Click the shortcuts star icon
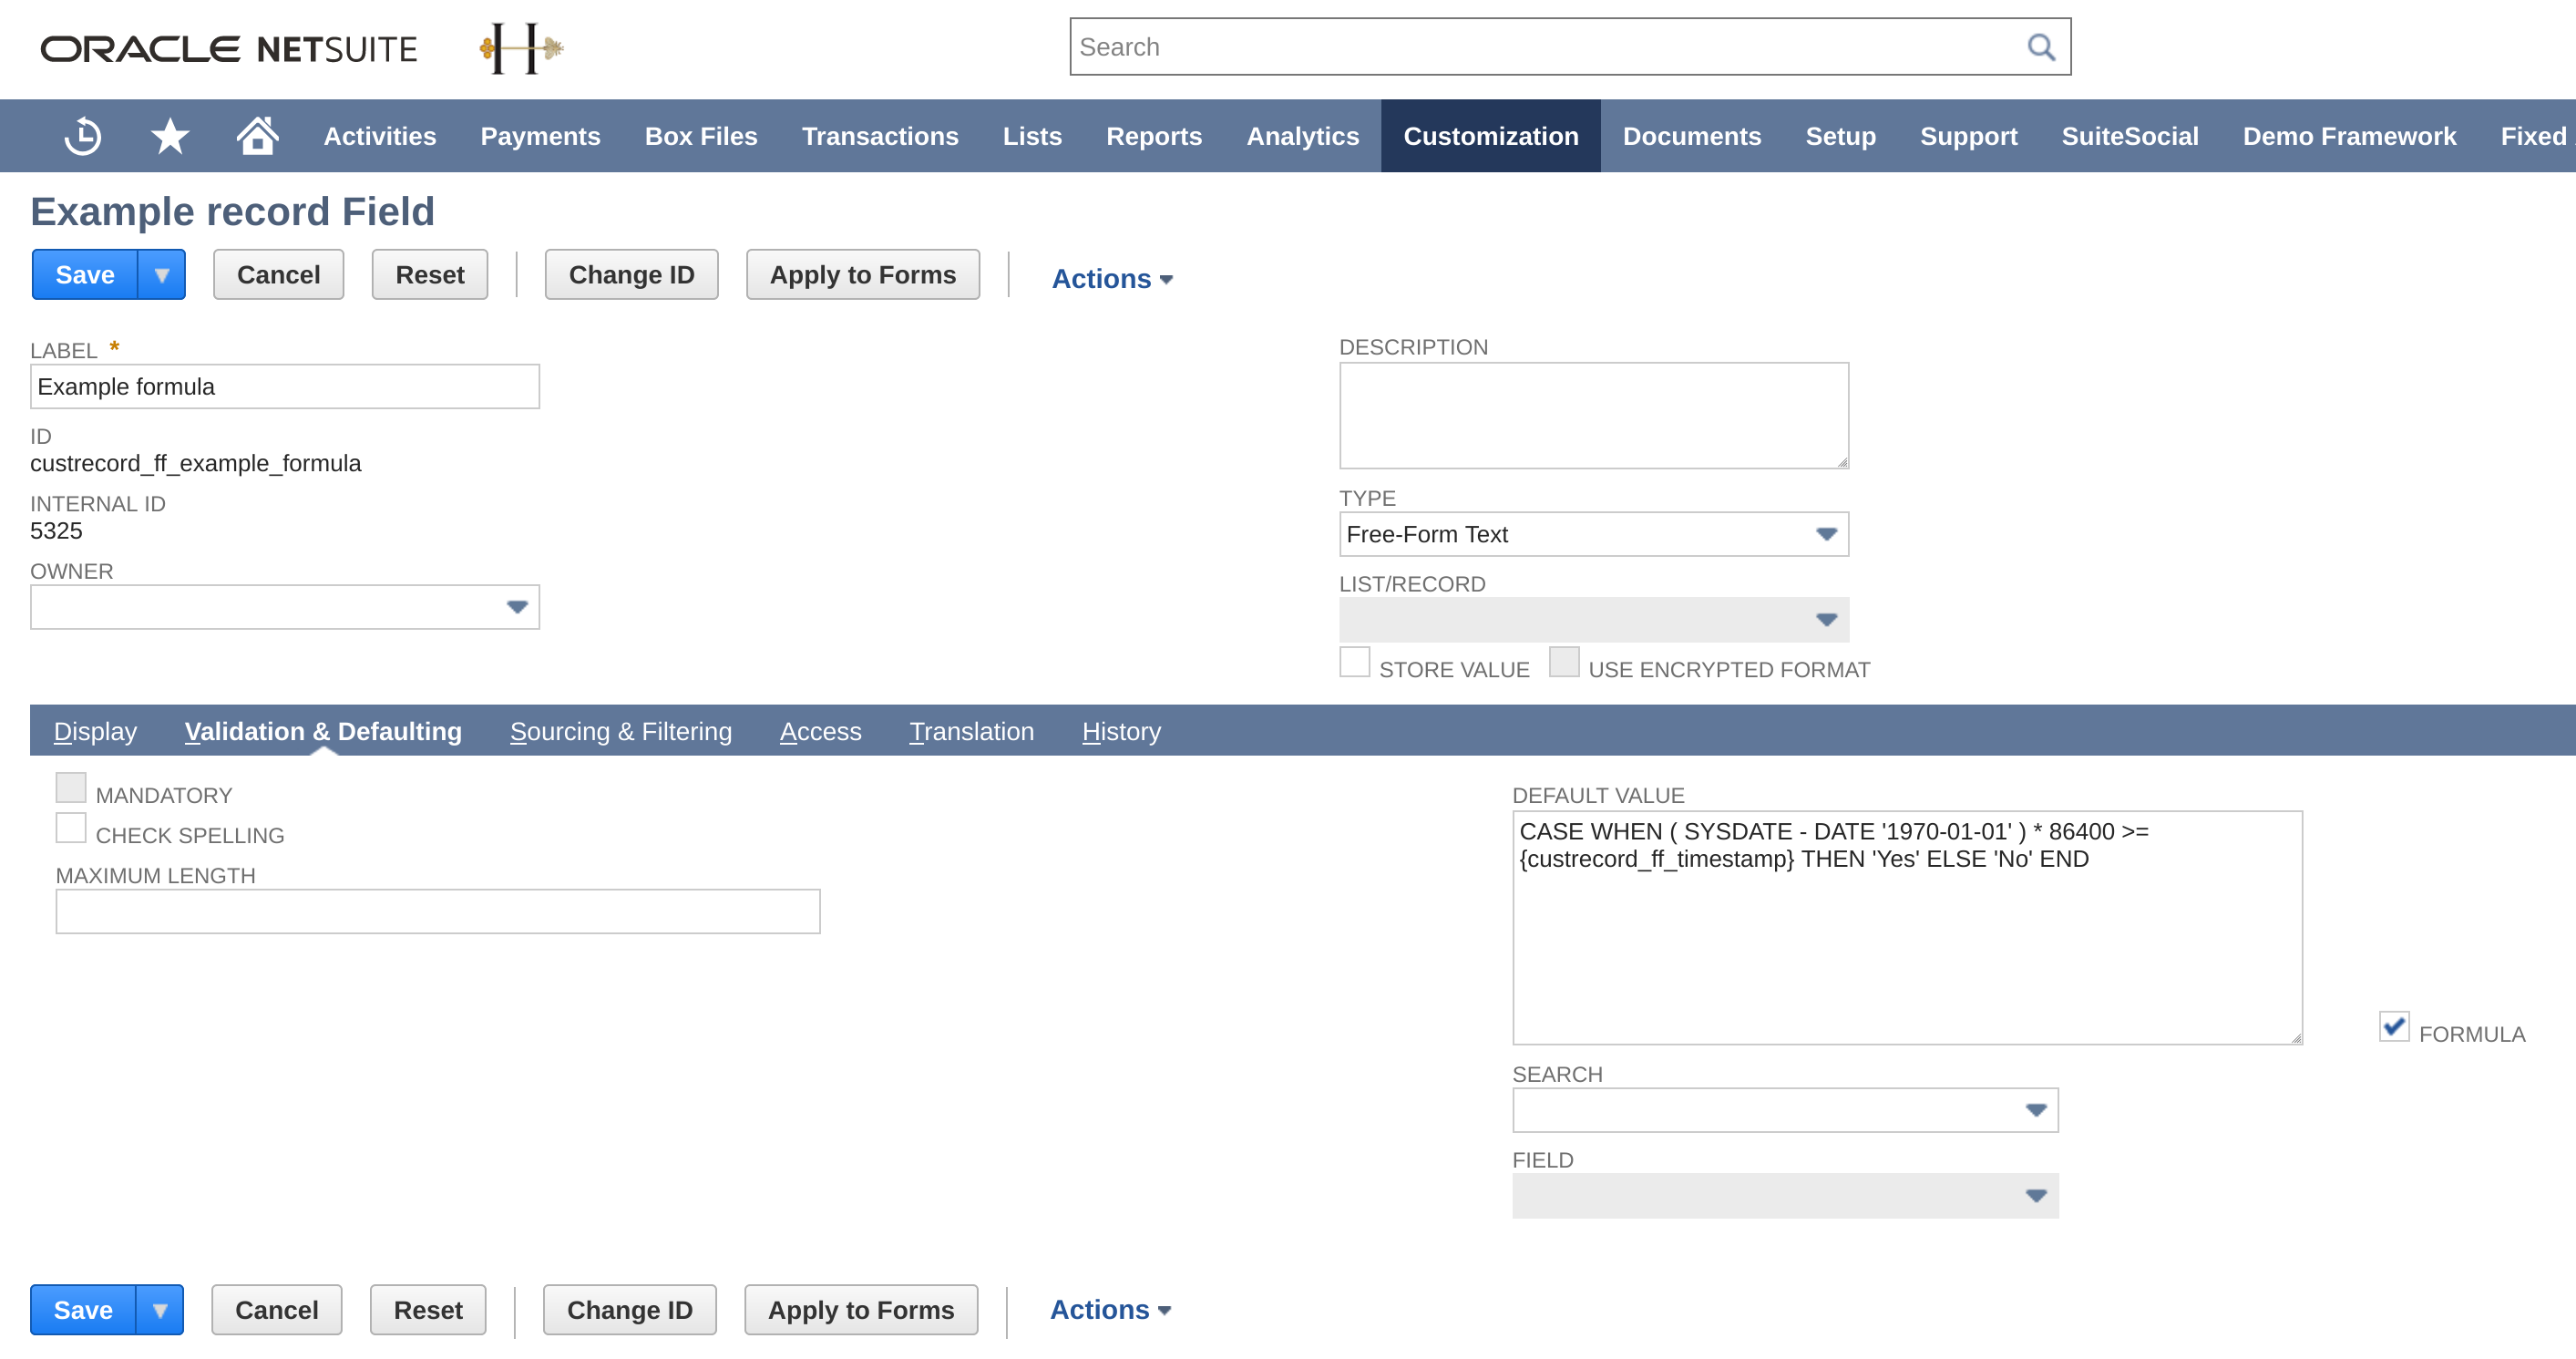This screenshot has width=2576, height=1359. pos(170,136)
